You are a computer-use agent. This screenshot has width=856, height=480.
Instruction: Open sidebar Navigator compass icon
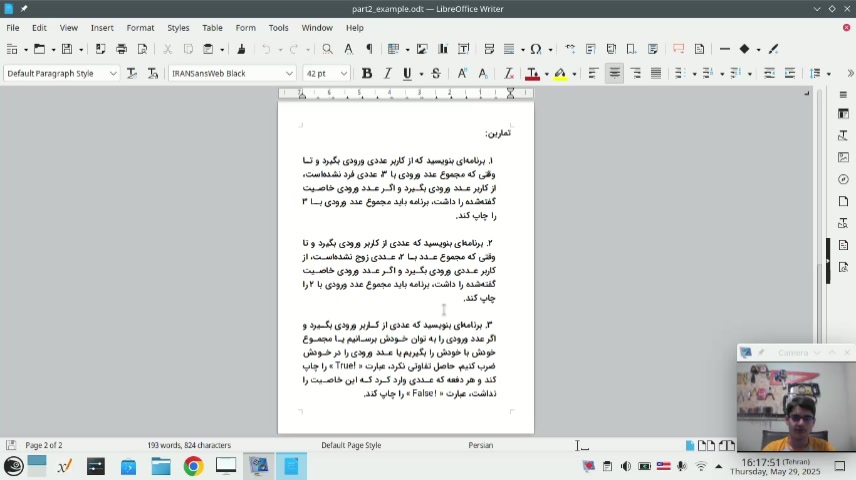tap(843, 180)
